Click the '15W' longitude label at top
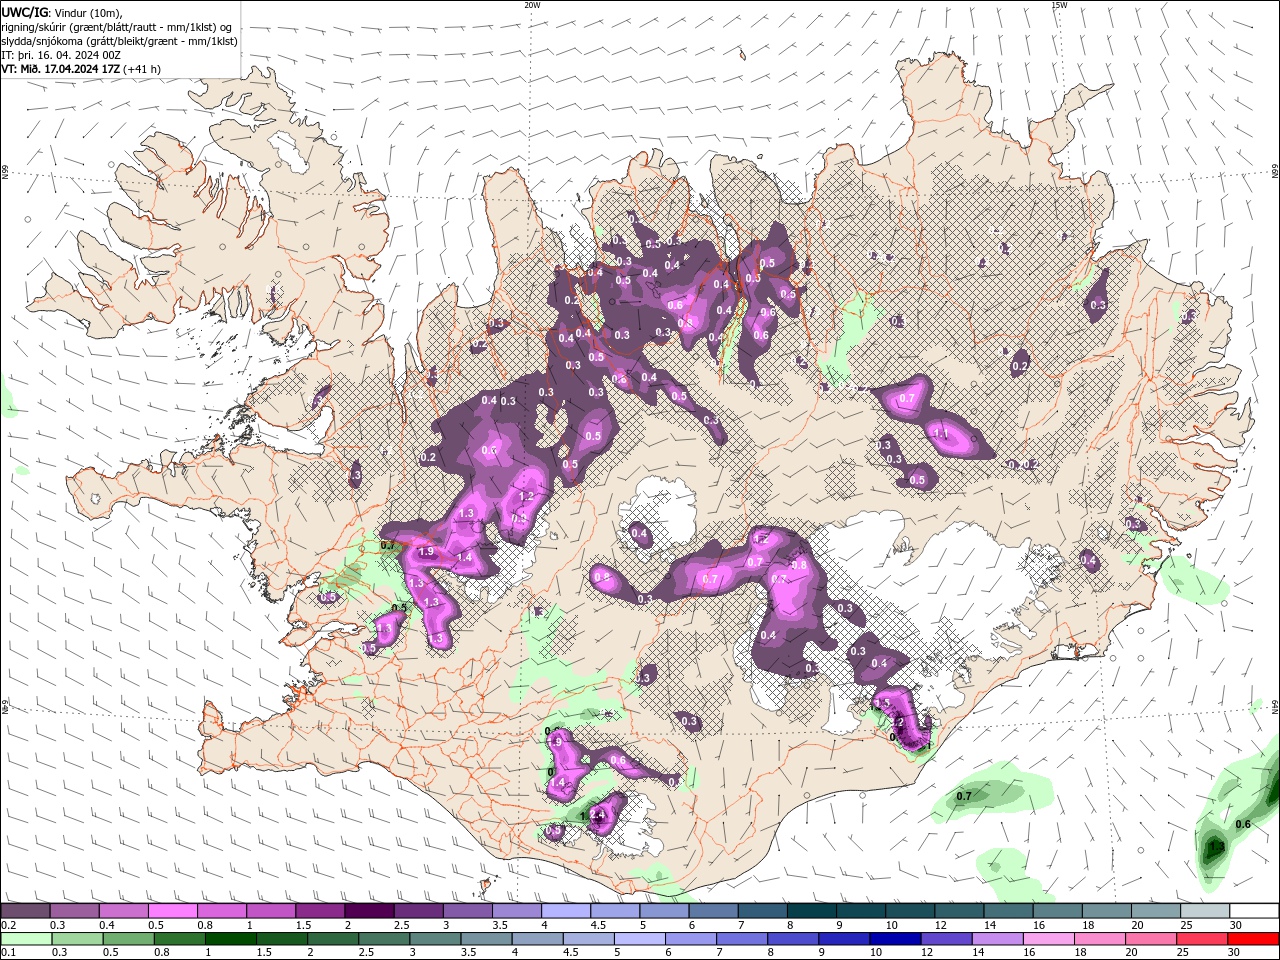Screen dimensions: 1280x960 tap(1059, 5)
